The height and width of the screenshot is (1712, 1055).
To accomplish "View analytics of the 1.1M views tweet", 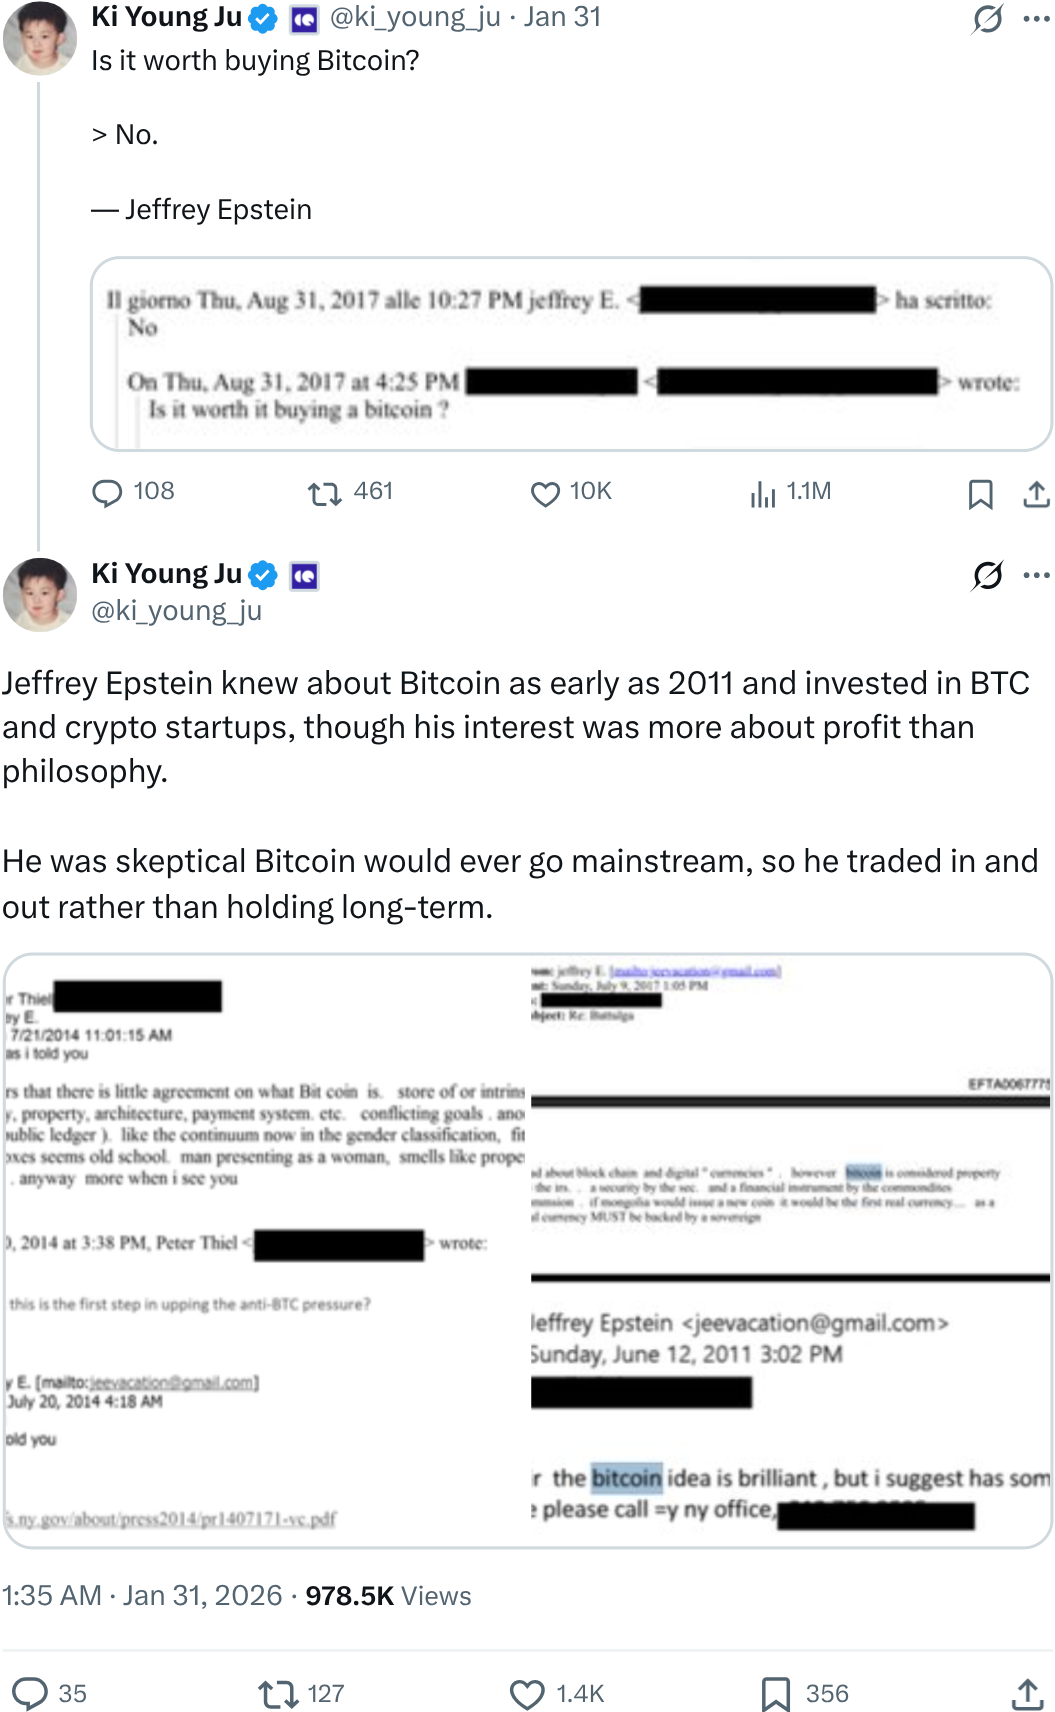I will tap(763, 493).
